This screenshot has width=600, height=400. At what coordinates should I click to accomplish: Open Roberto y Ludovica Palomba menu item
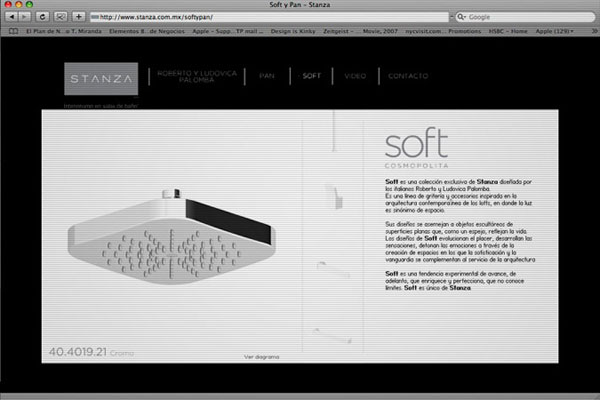(x=197, y=76)
